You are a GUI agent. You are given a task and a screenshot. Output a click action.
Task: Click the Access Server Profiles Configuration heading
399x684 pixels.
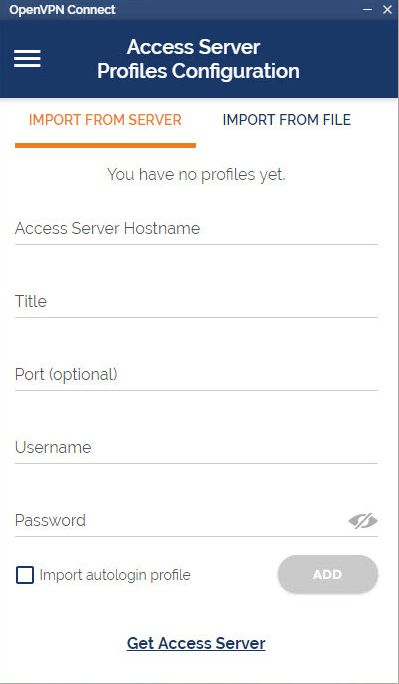[198, 59]
